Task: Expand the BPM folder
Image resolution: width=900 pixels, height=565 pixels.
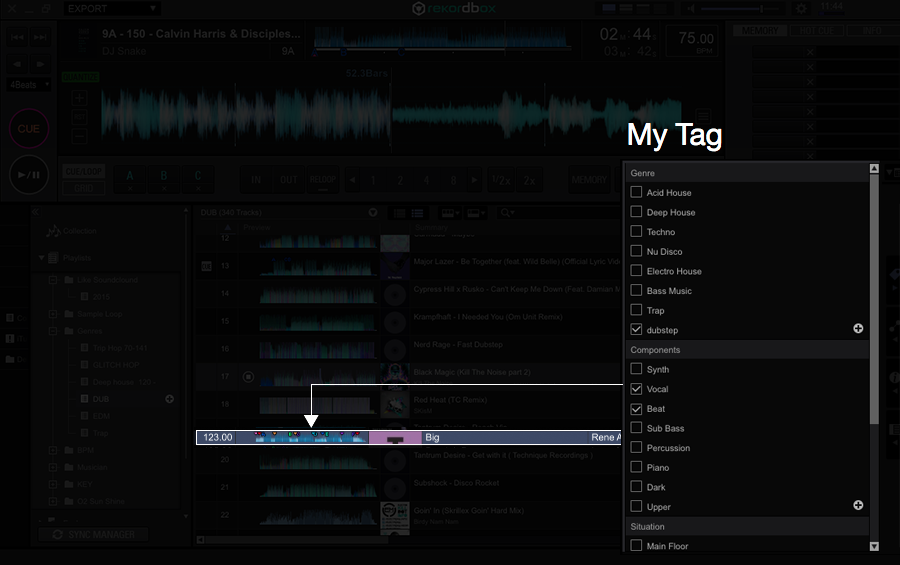Action: pos(53,450)
